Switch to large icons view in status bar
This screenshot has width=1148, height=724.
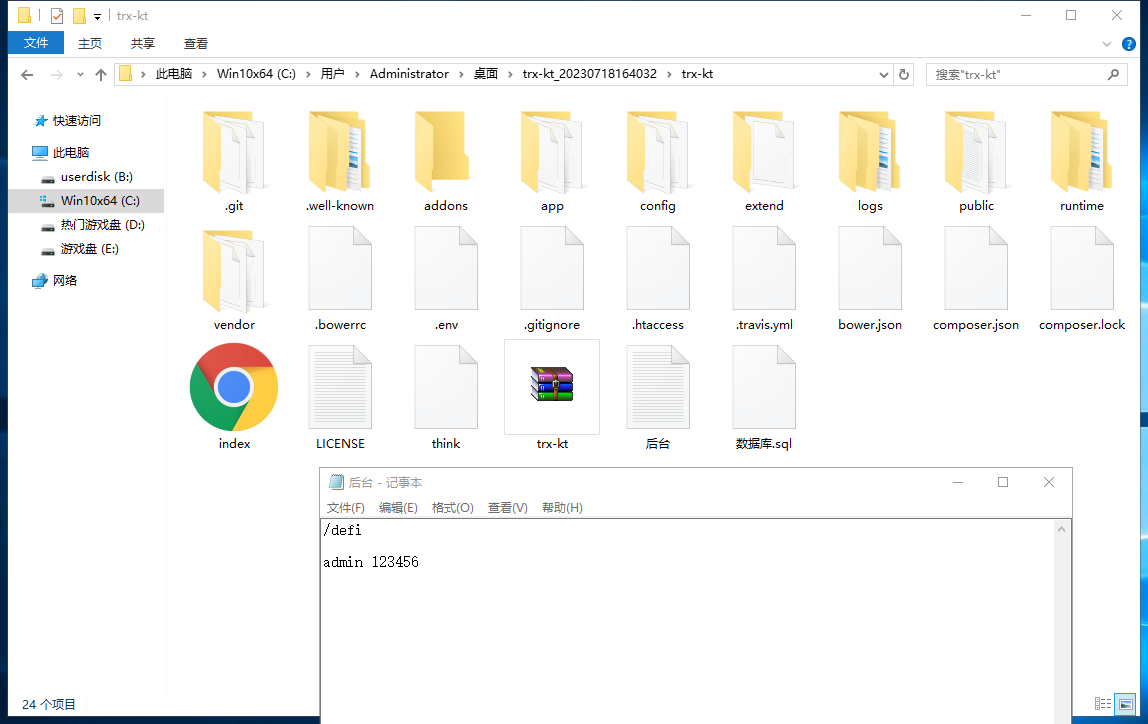click(x=1125, y=704)
